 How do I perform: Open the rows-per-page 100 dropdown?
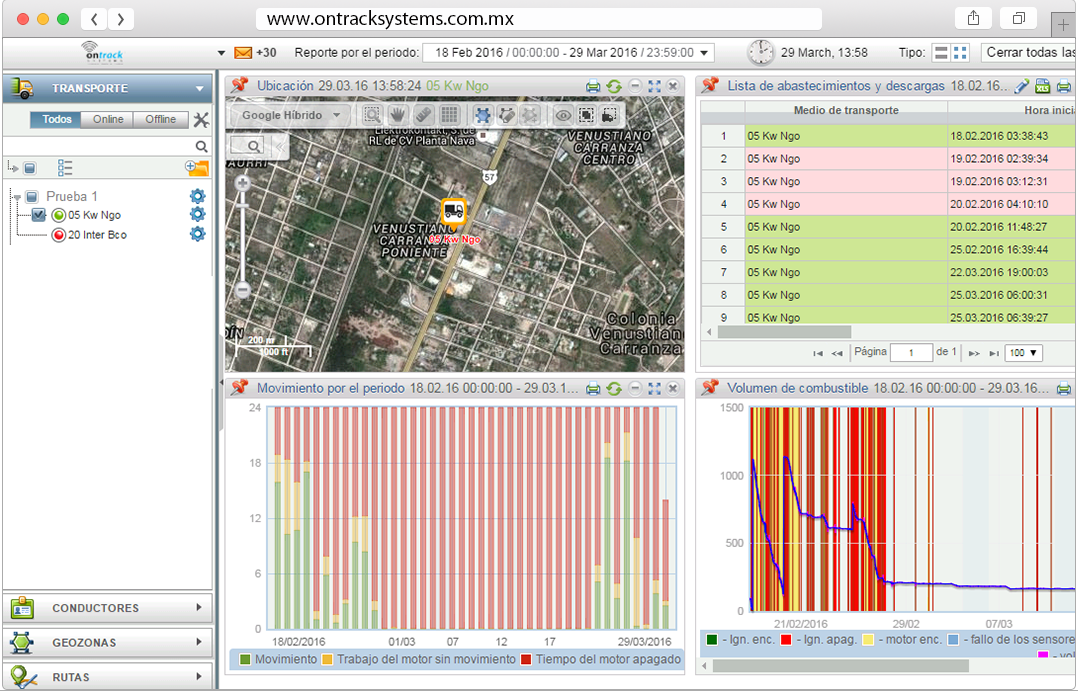click(x=1023, y=353)
